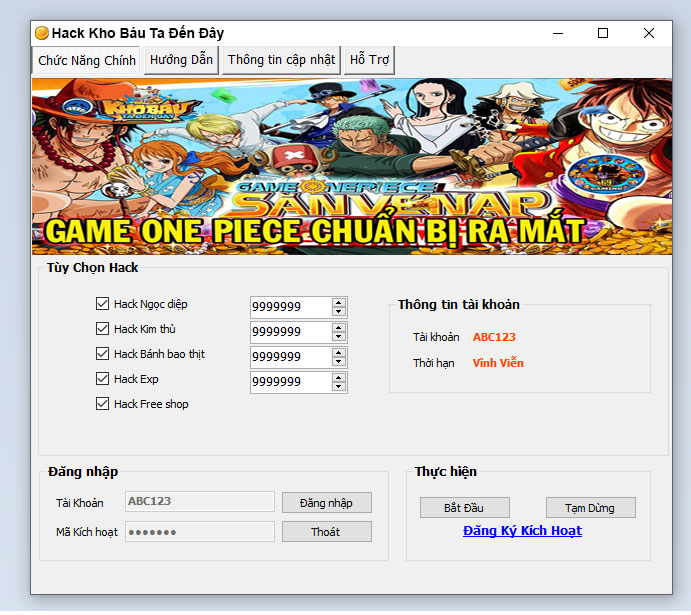The image size is (691, 615).
Task: Click the gold coin app icon in title bar
Action: [41, 33]
